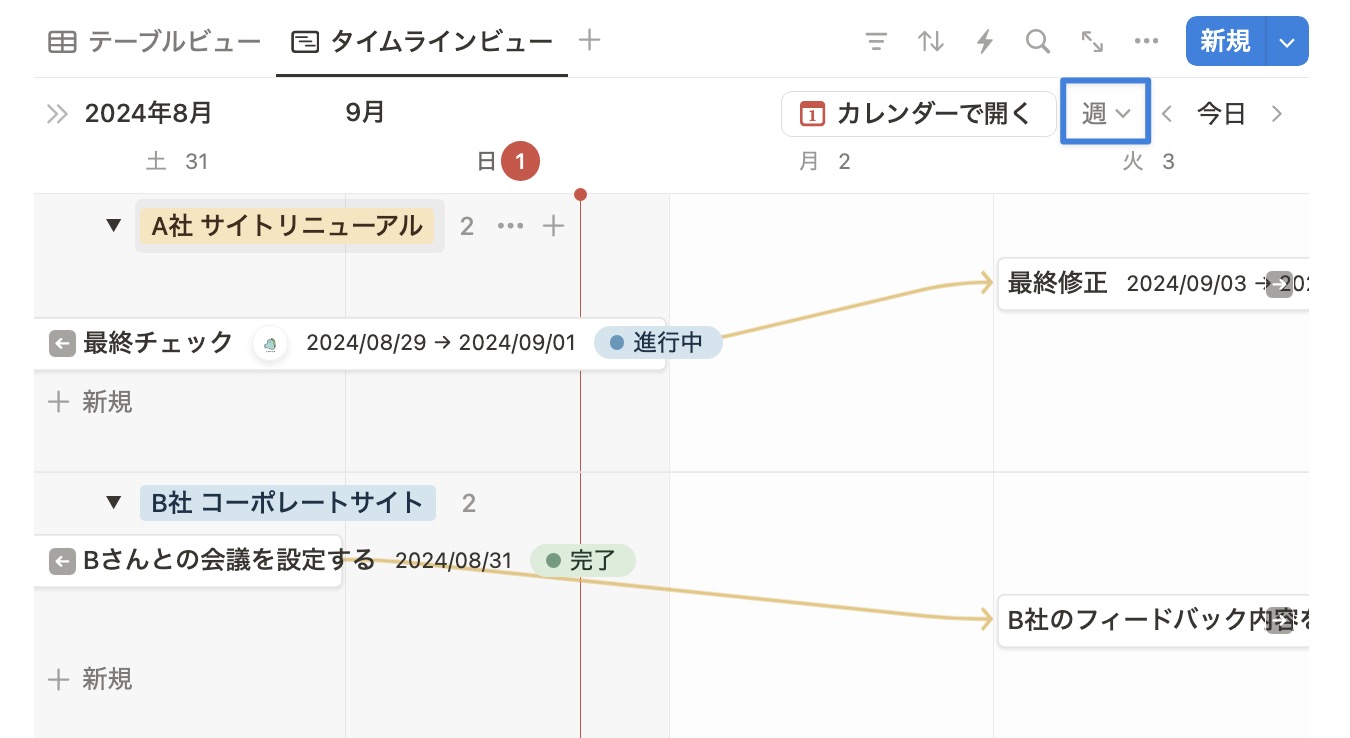The height and width of the screenshot is (738, 1350).
Task: Open the sort arrows icon
Action: click(x=931, y=41)
